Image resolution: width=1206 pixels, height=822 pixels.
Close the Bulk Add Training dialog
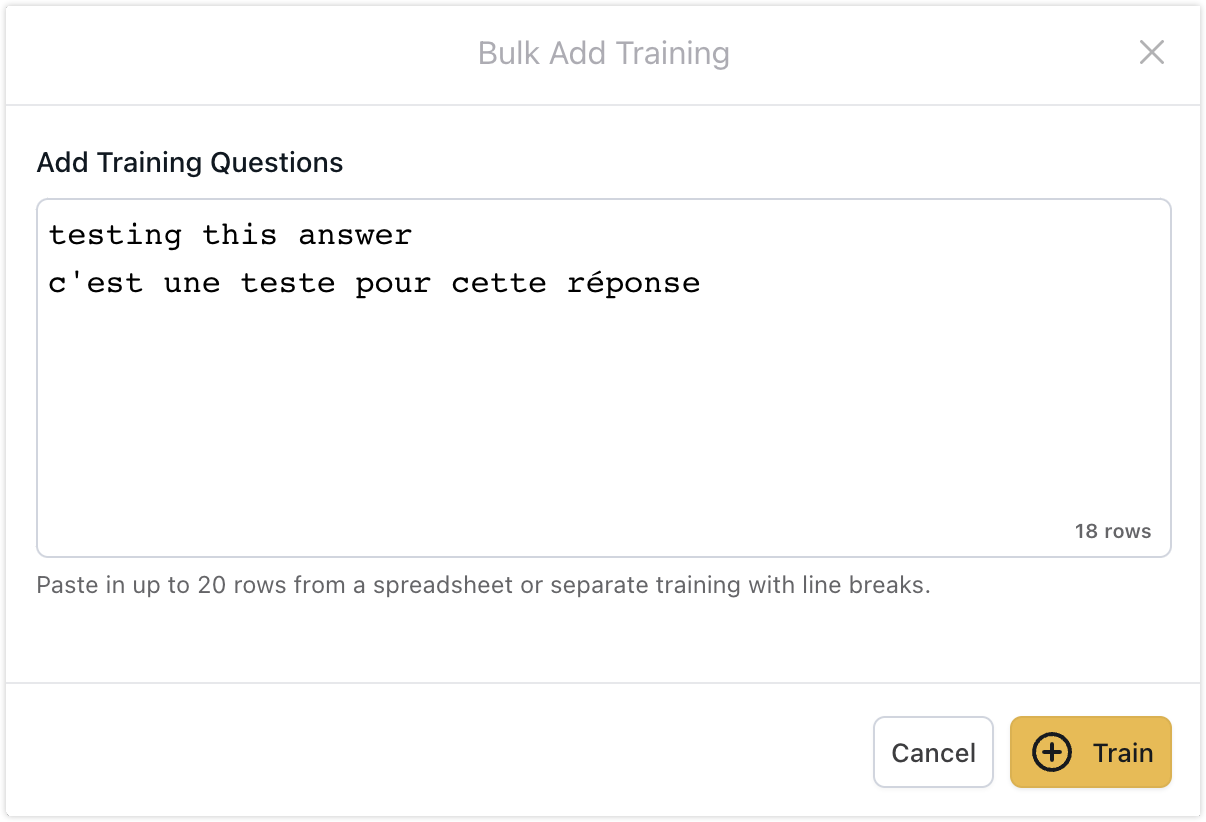(1152, 53)
